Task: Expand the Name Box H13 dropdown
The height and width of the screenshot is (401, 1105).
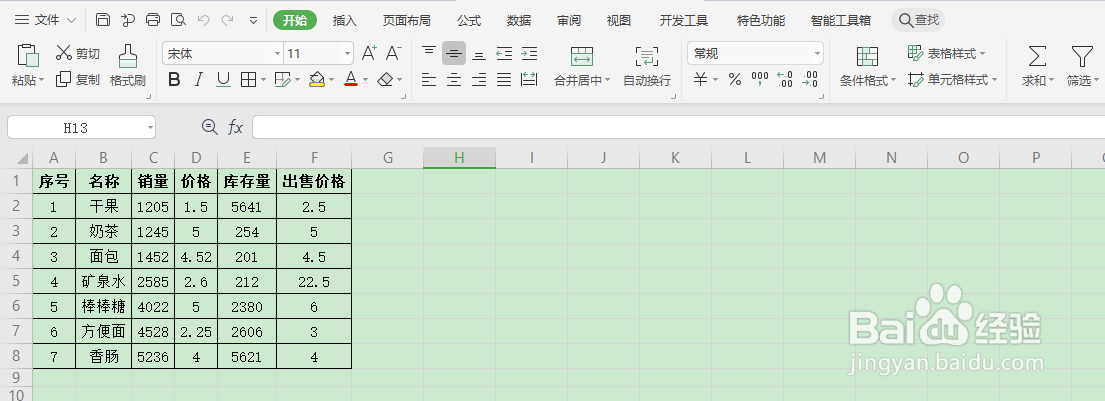Action: [x=150, y=128]
